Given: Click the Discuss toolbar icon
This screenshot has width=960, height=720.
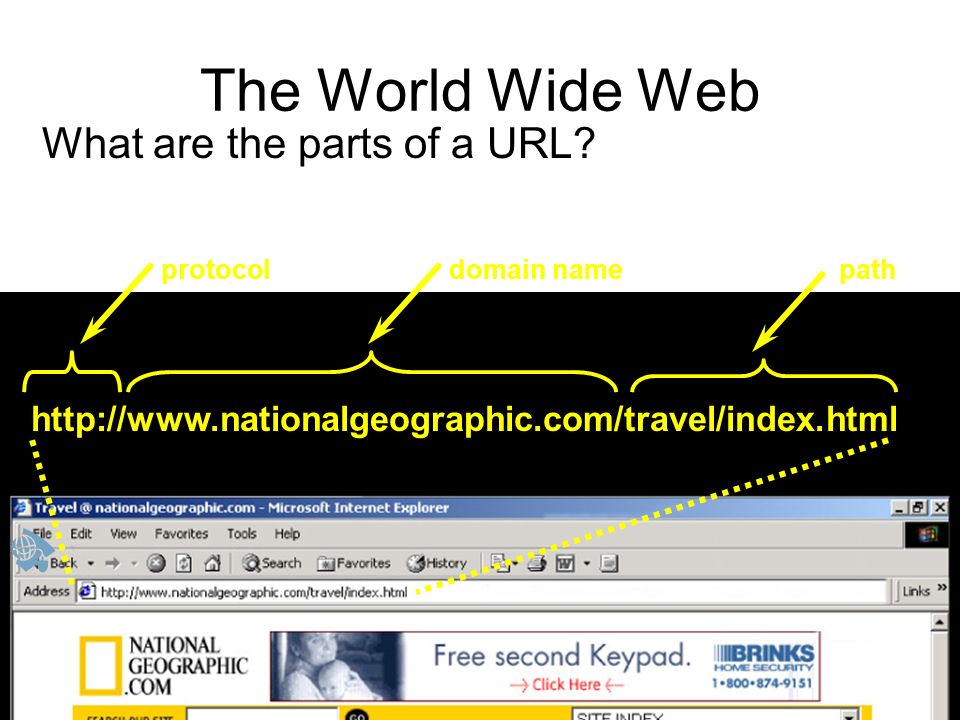Looking at the screenshot, I should [x=609, y=563].
